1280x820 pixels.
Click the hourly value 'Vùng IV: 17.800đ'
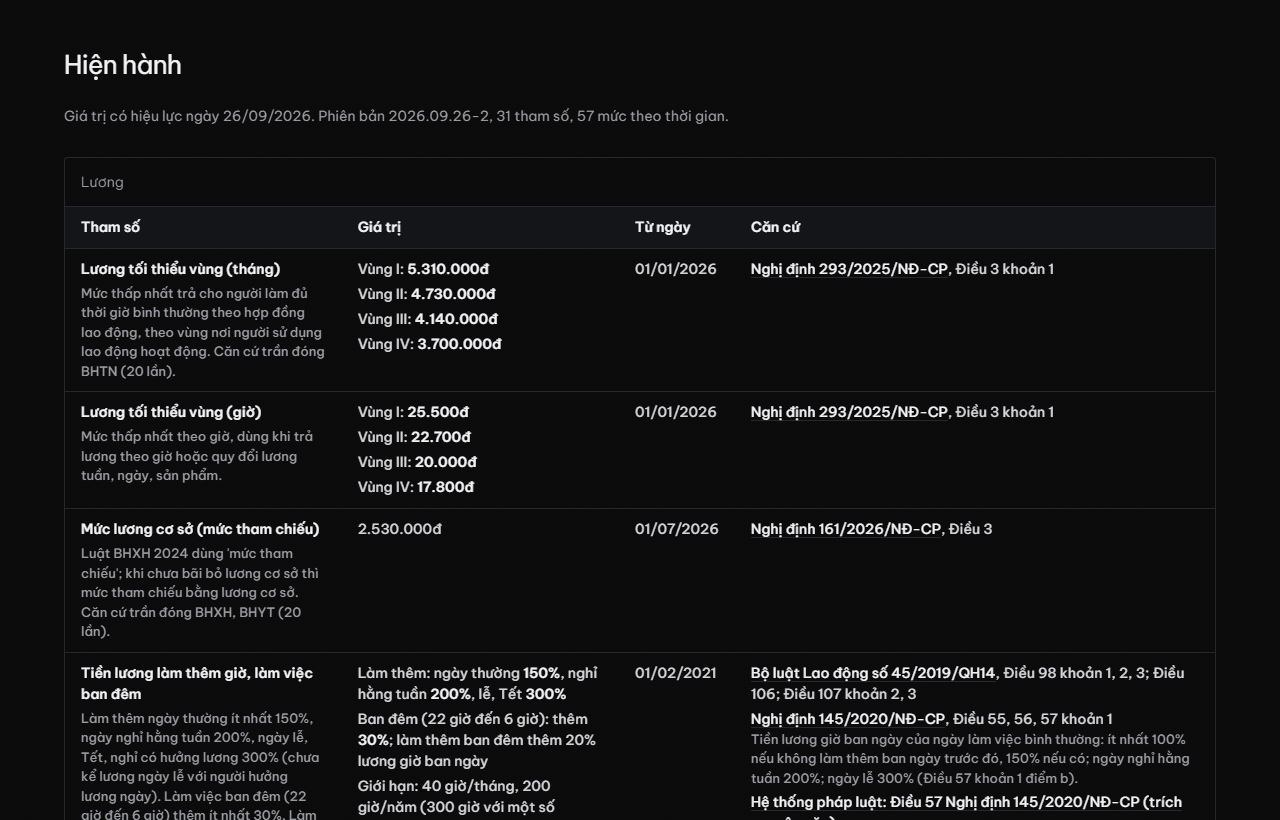416,487
